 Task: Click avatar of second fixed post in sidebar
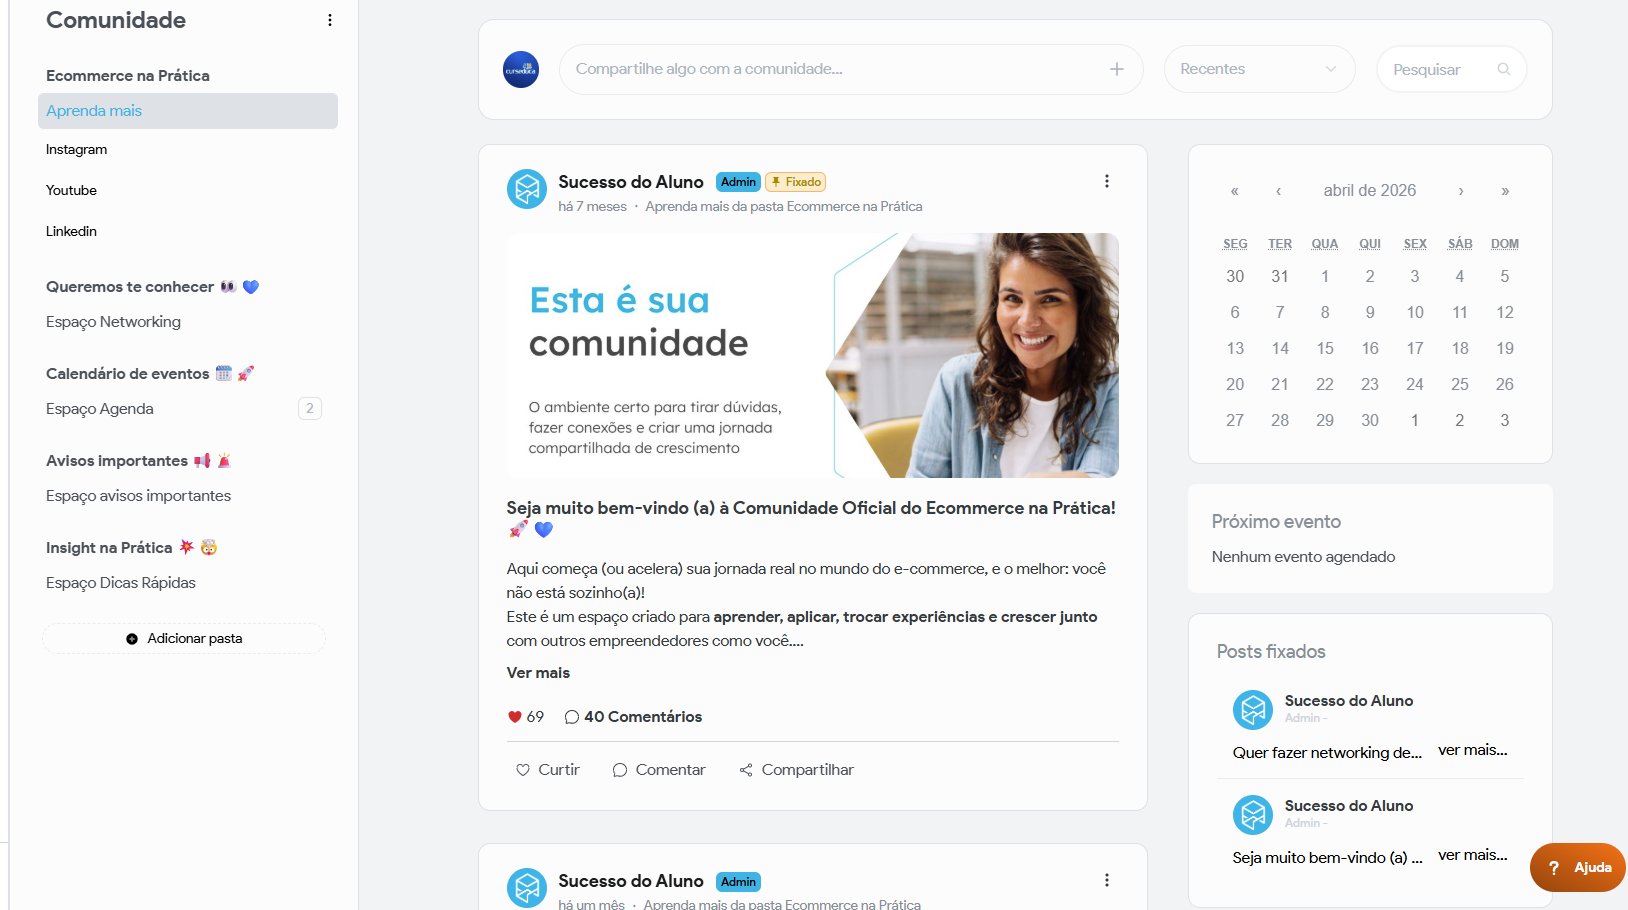coord(1253,815)
